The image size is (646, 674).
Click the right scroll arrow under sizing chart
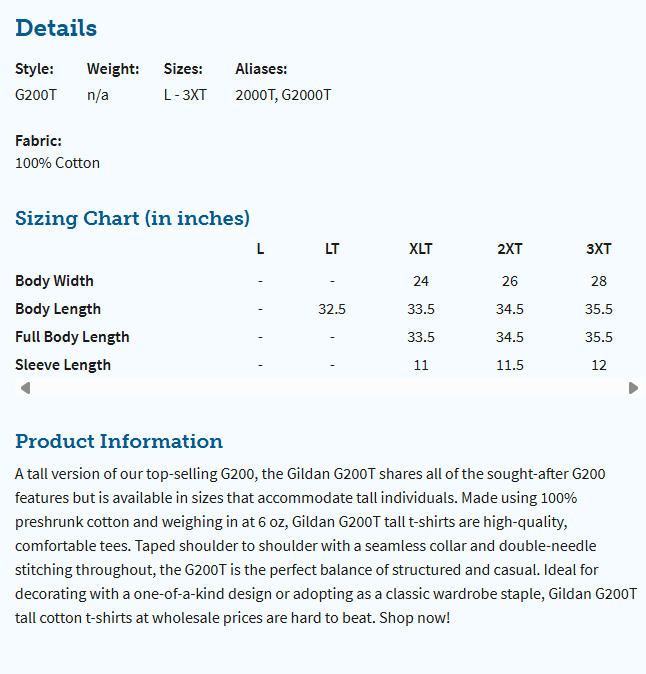[x=633, y=388]
